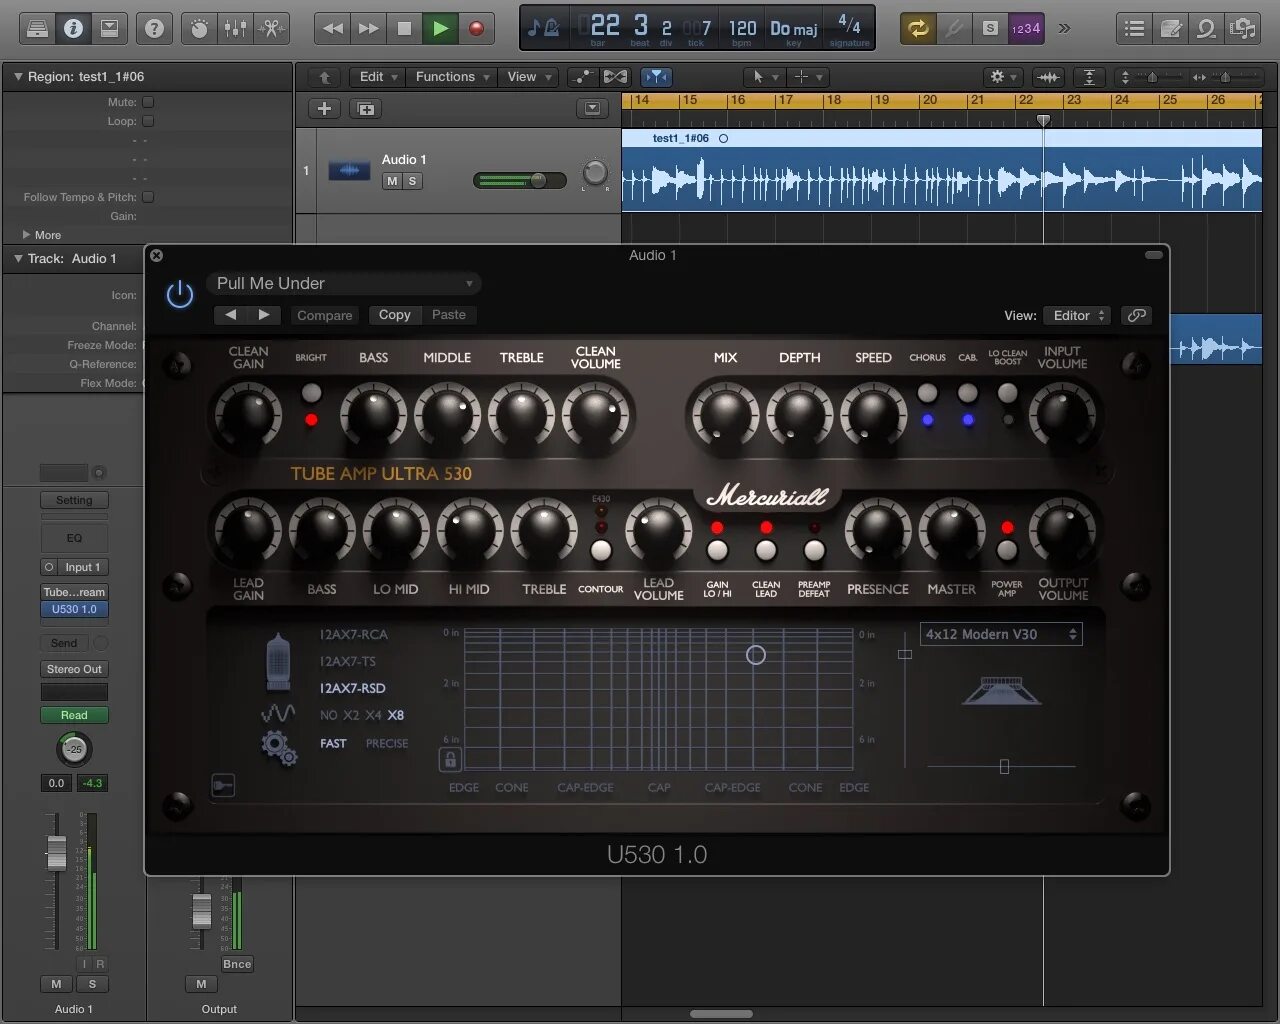Collapse the Track Audio 1 section
This screenshot has height=1024, width=1280.
(18, 258)
